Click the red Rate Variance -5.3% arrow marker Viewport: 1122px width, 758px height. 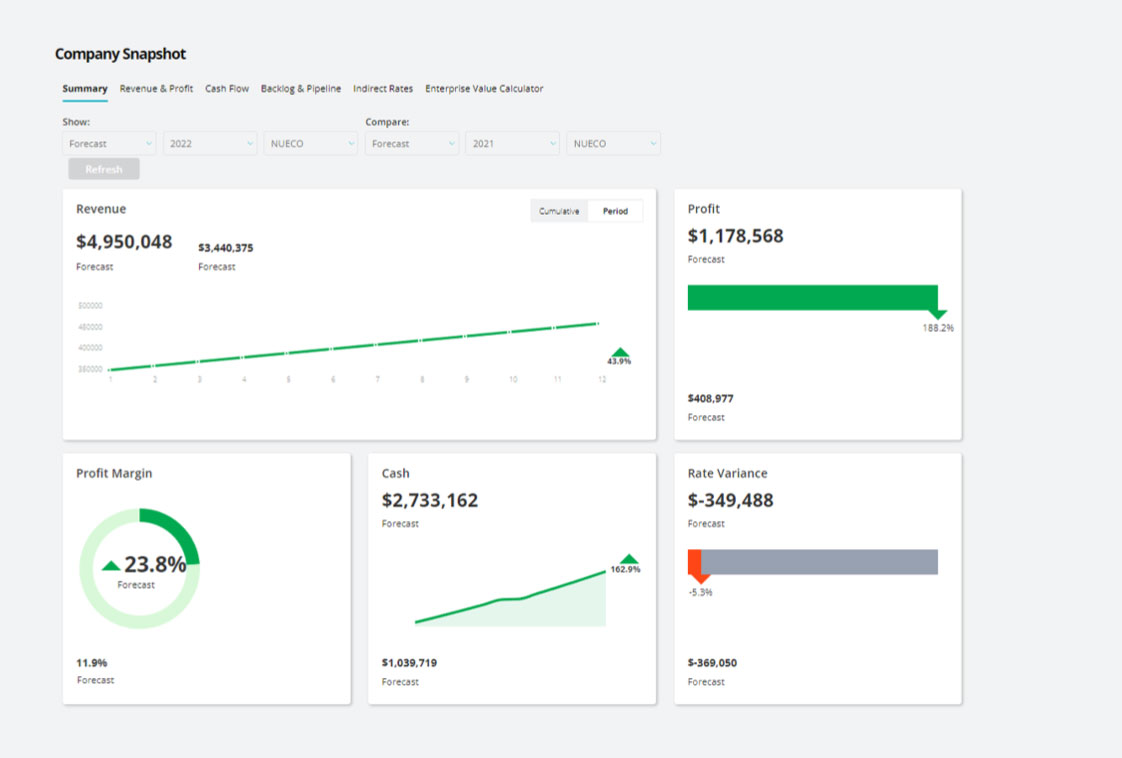pyautogui.click(x=700, y=577)
